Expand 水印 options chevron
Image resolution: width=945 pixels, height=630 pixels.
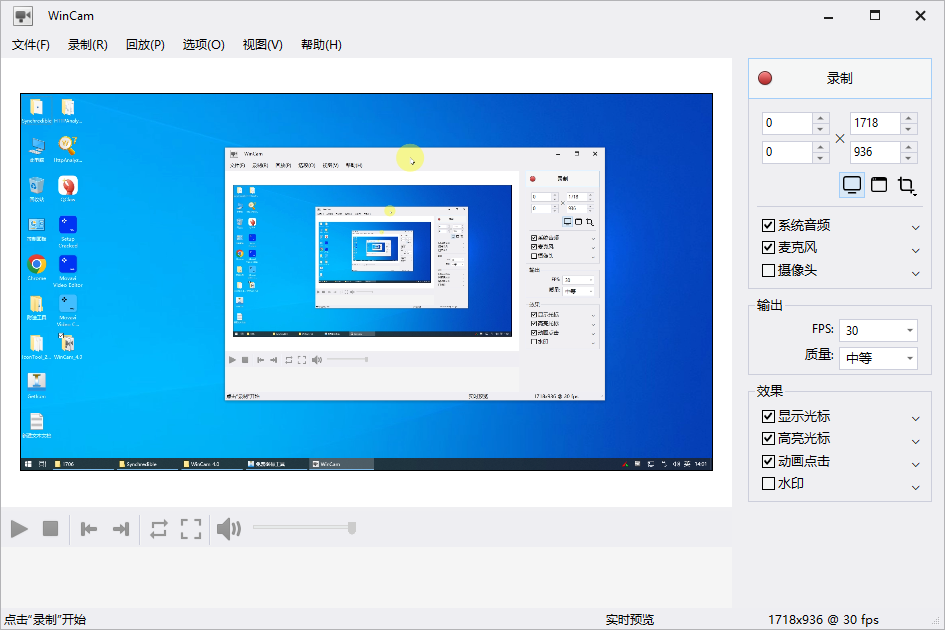[915, 487]
